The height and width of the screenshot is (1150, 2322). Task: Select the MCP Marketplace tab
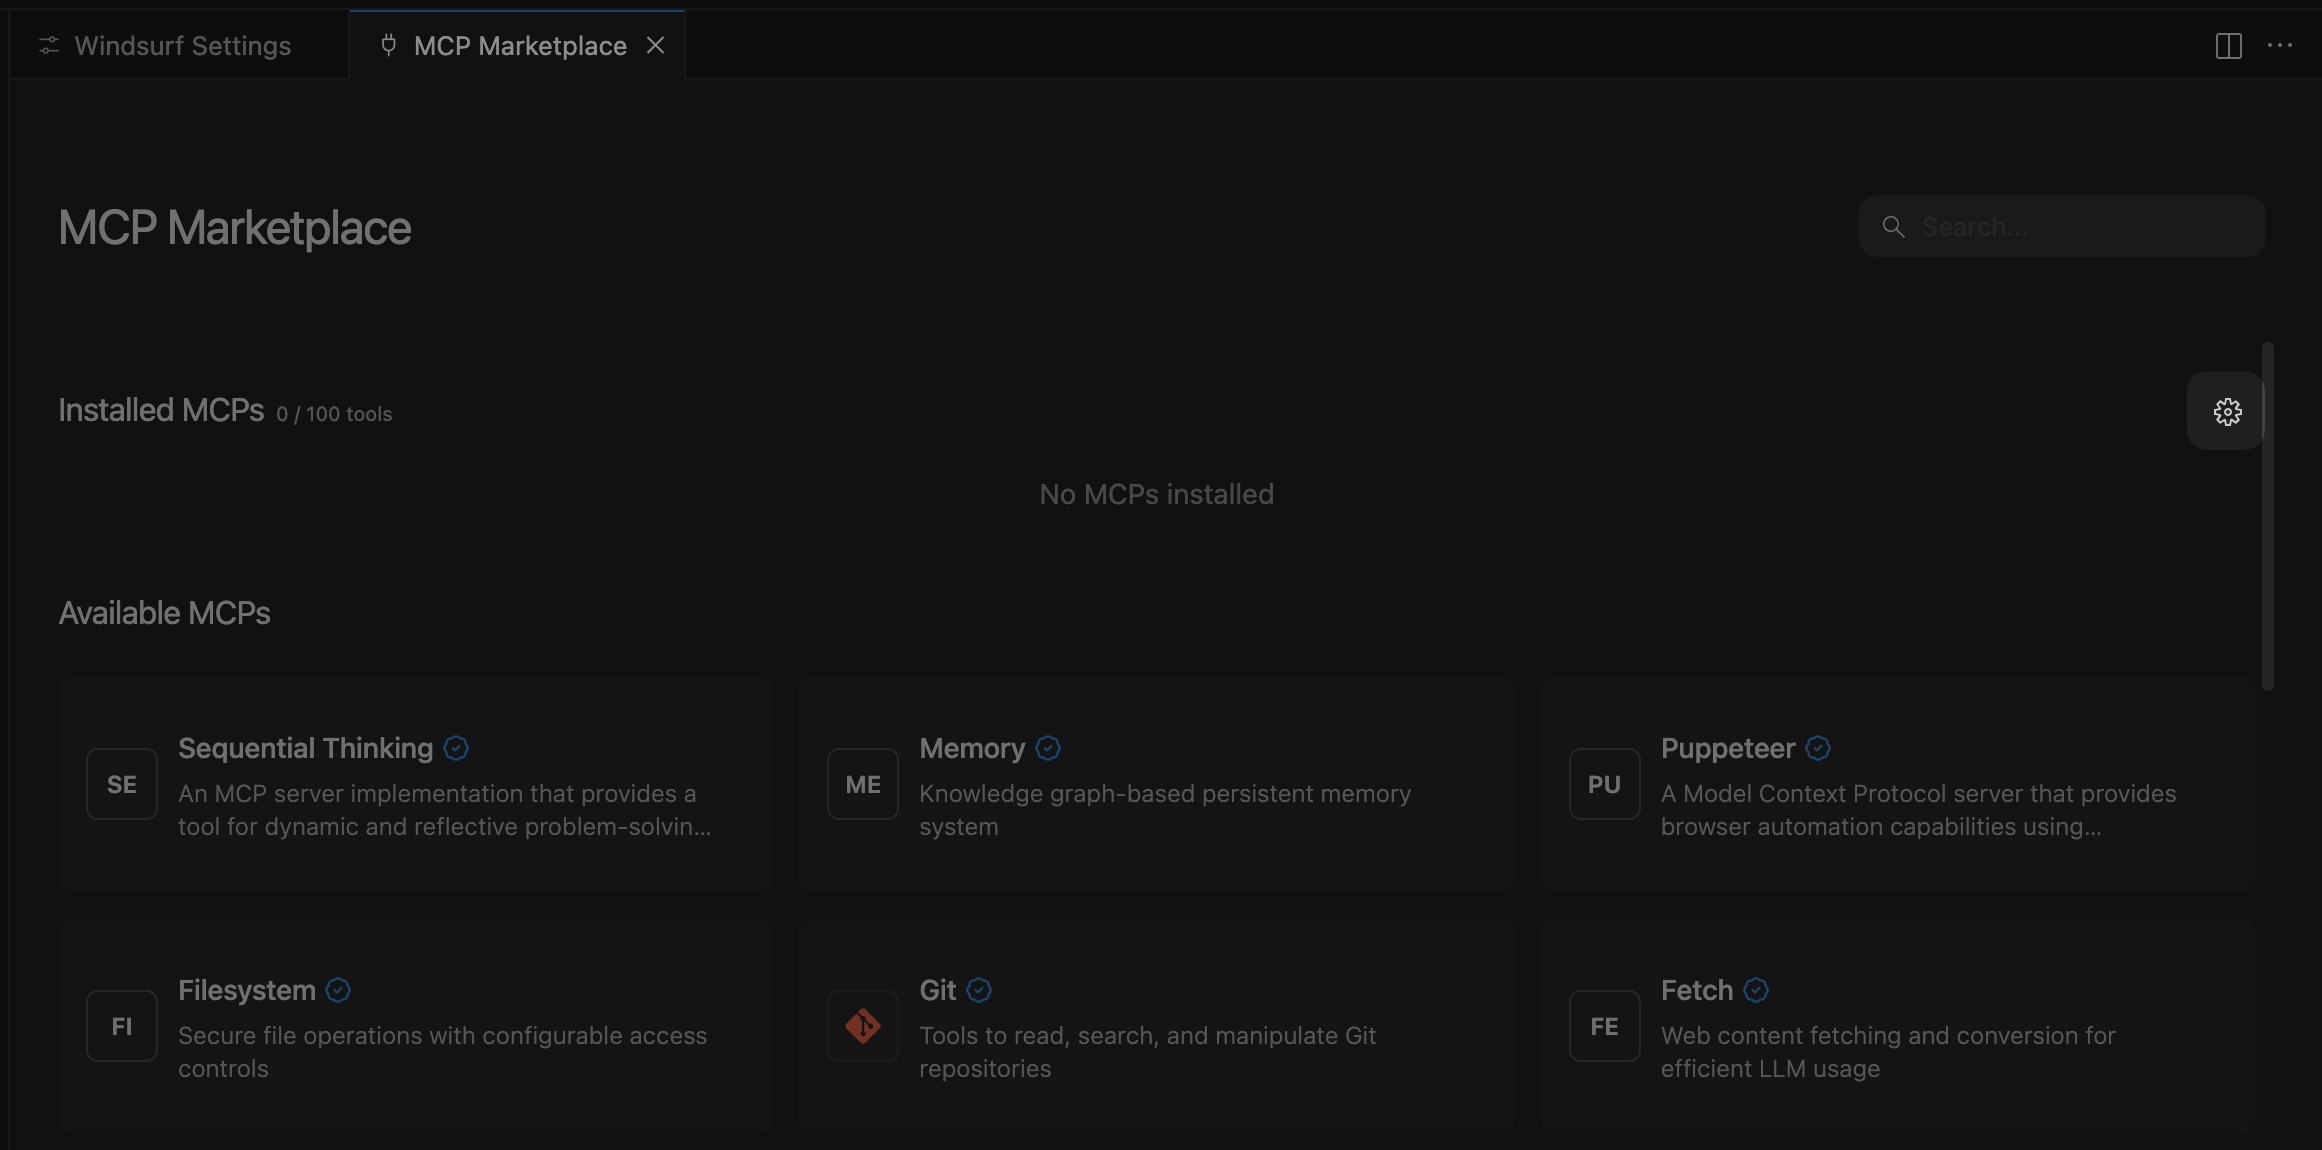click(519, 46)
